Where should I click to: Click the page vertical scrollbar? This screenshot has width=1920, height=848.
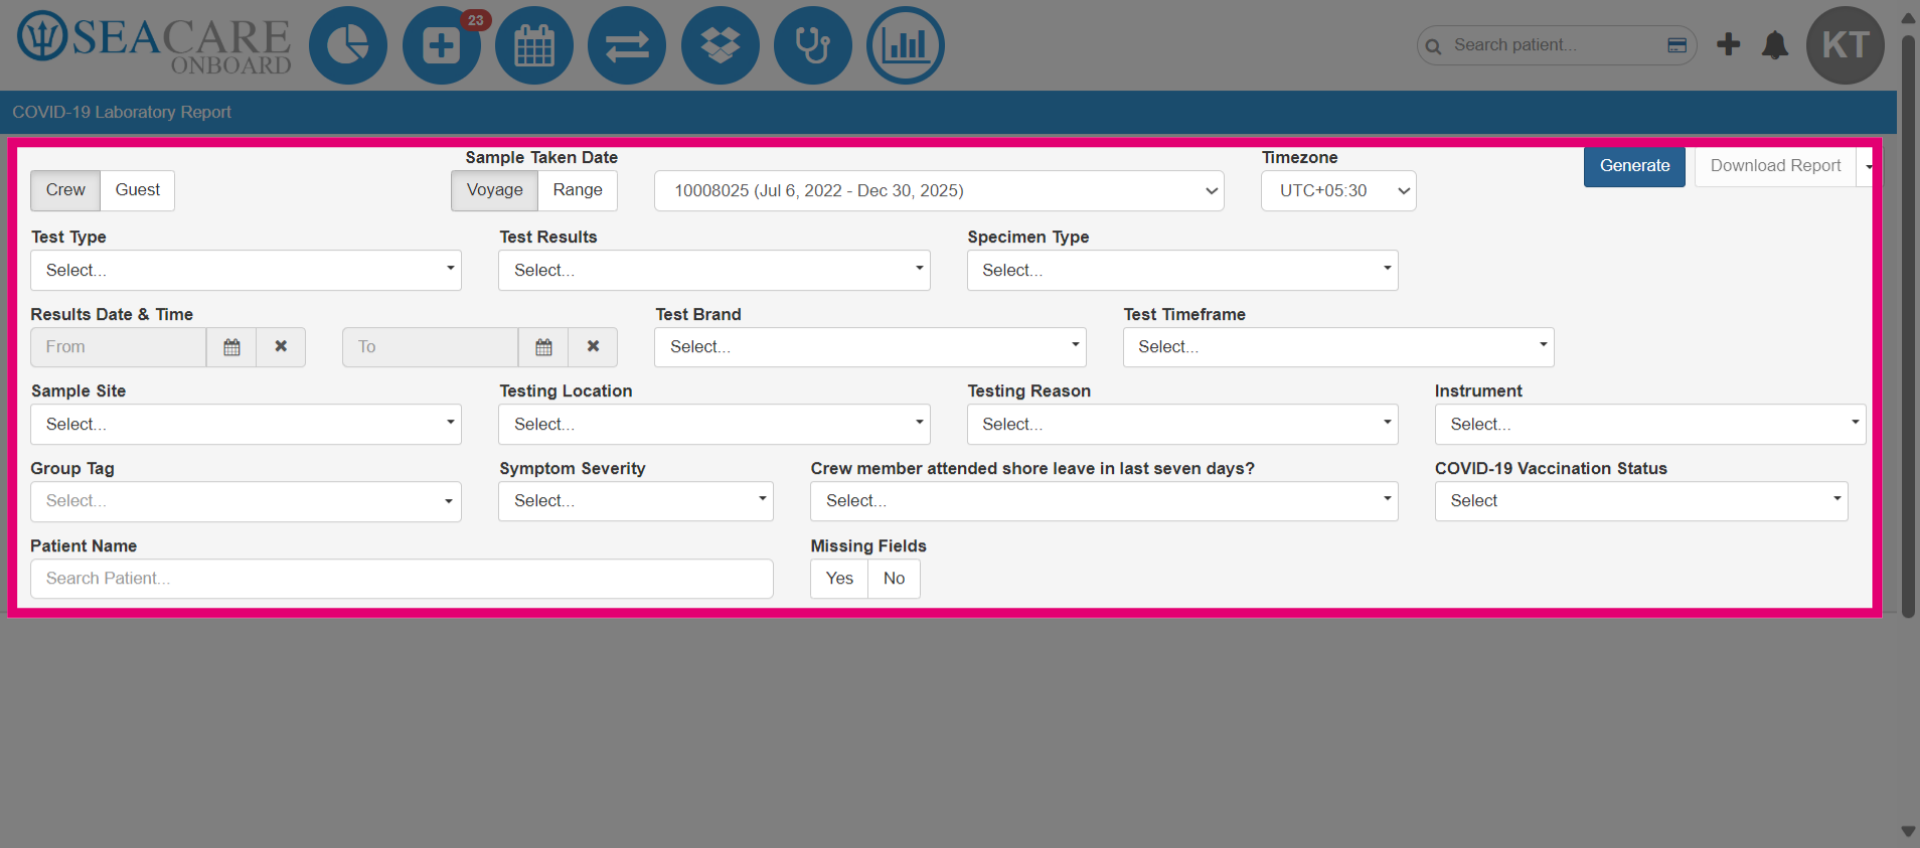coord(1908,325)
